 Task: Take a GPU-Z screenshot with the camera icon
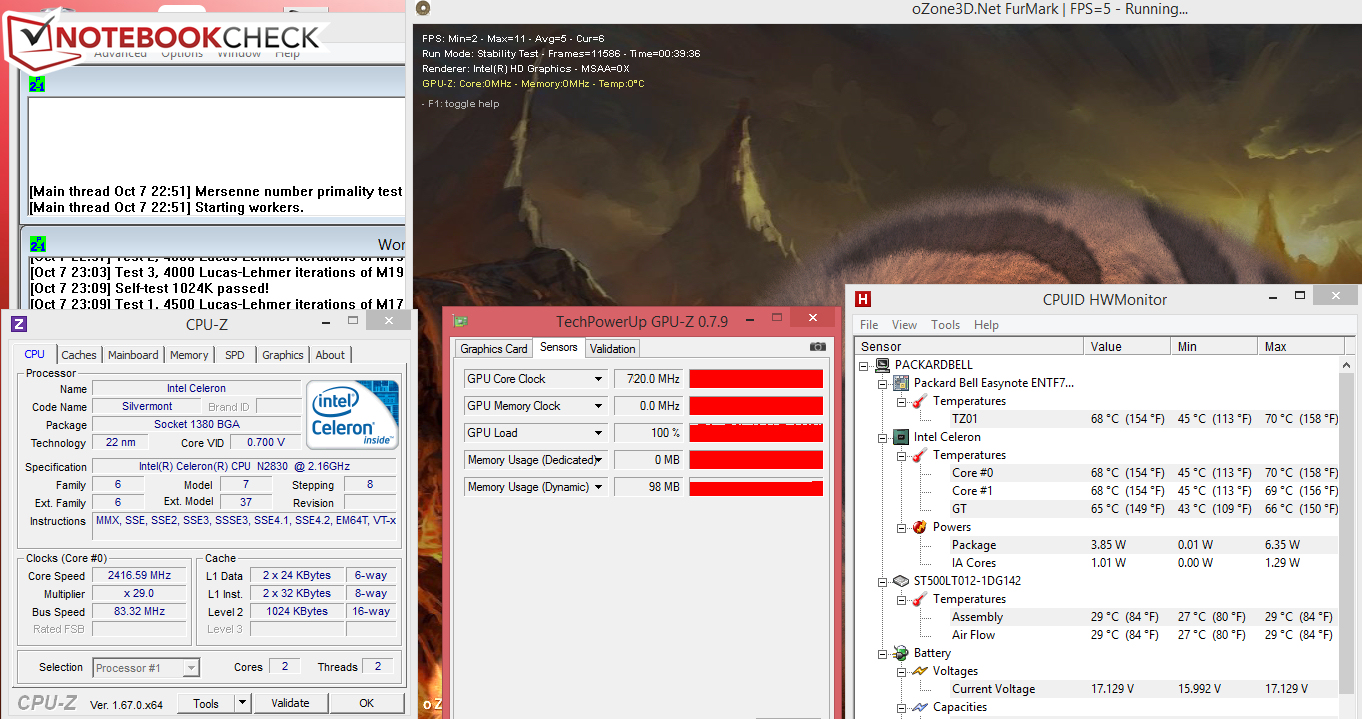tap(818, 347)
